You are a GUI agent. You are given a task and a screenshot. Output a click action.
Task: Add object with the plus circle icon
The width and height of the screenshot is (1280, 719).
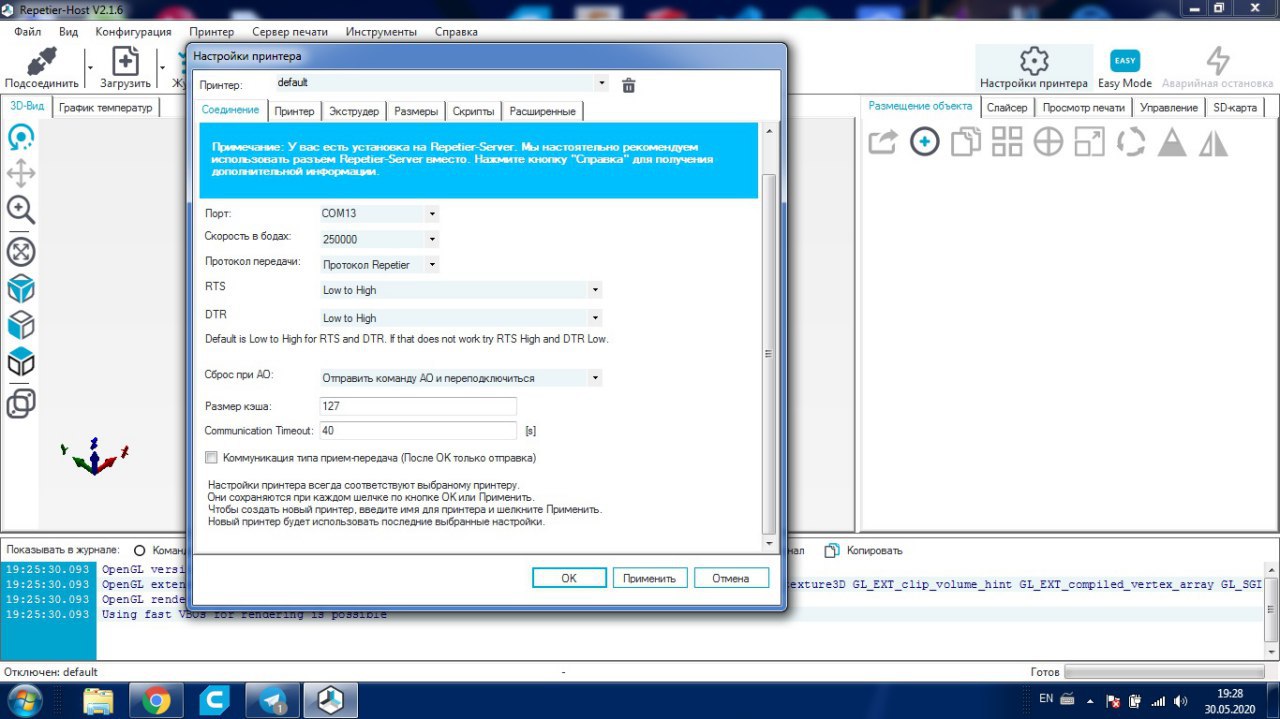924,142
